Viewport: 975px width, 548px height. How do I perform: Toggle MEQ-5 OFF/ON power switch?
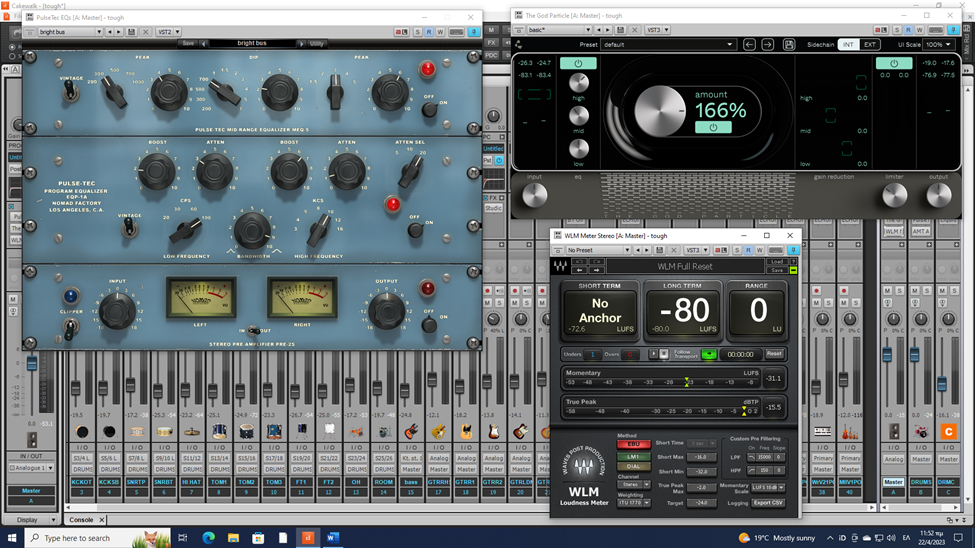(429, 110)
